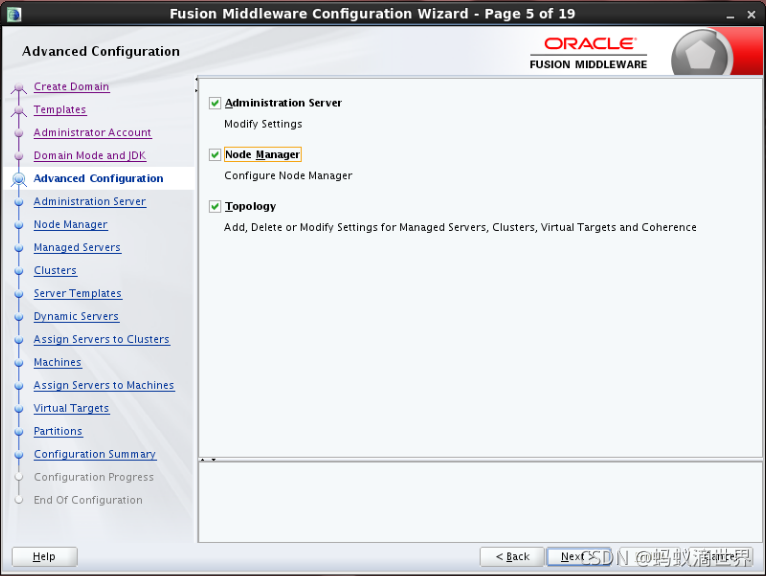Open the Server Templates step
The width and height of the screenshot is (766, 576).
pos(77,293)
